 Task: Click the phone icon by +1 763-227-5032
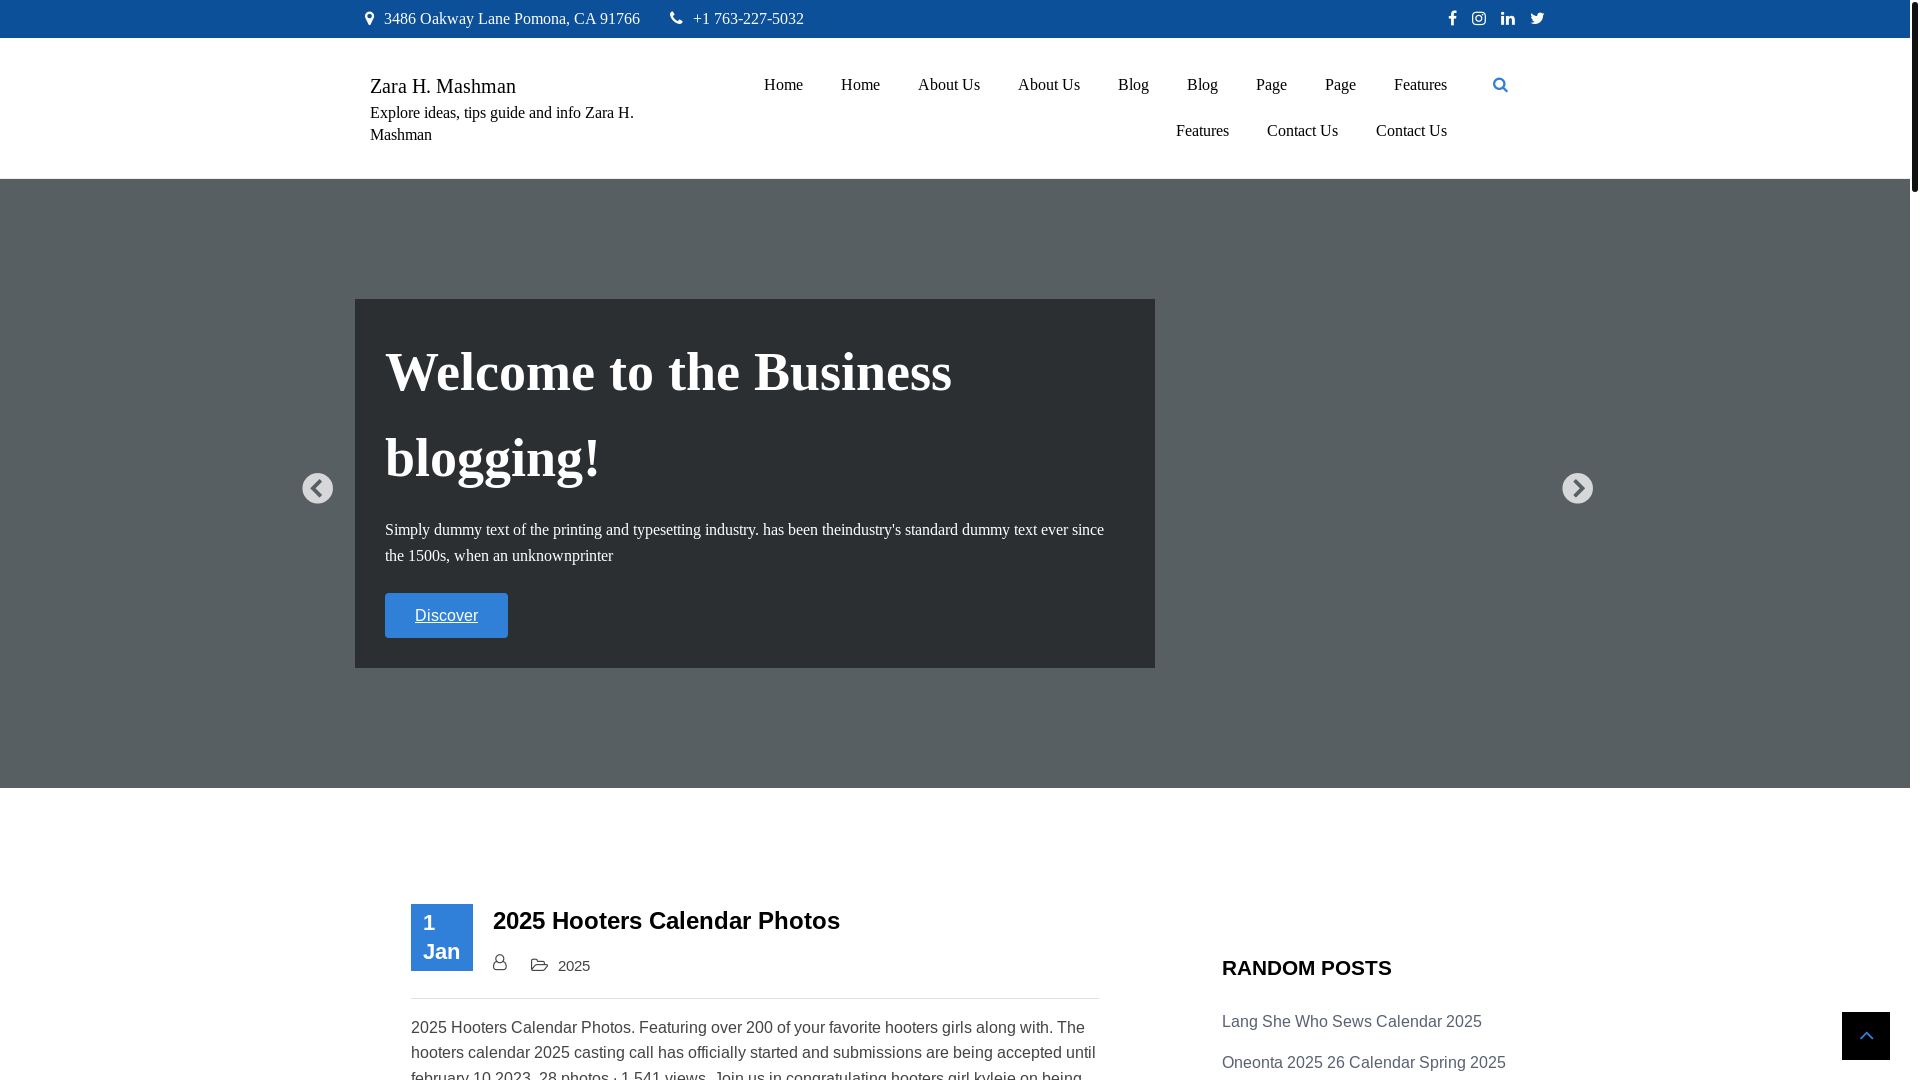pos(676,18)
